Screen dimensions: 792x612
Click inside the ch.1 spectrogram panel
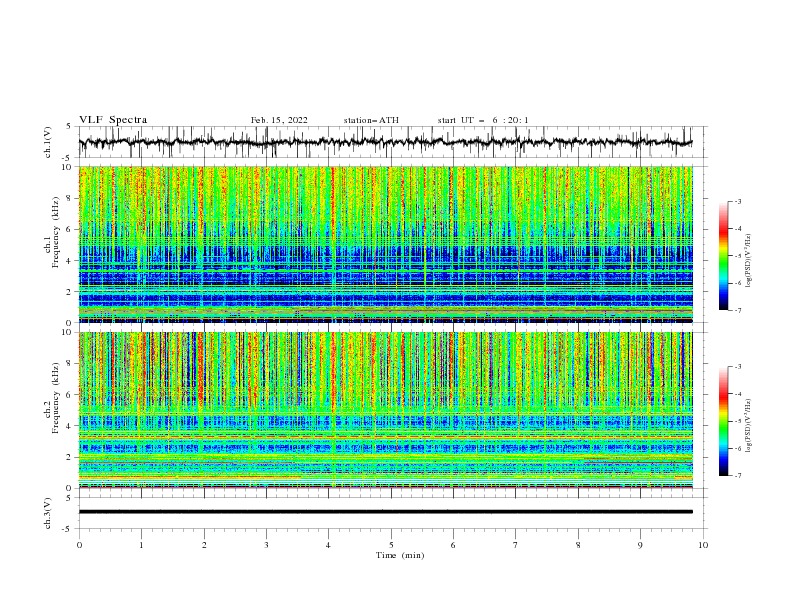click(385, 244)
